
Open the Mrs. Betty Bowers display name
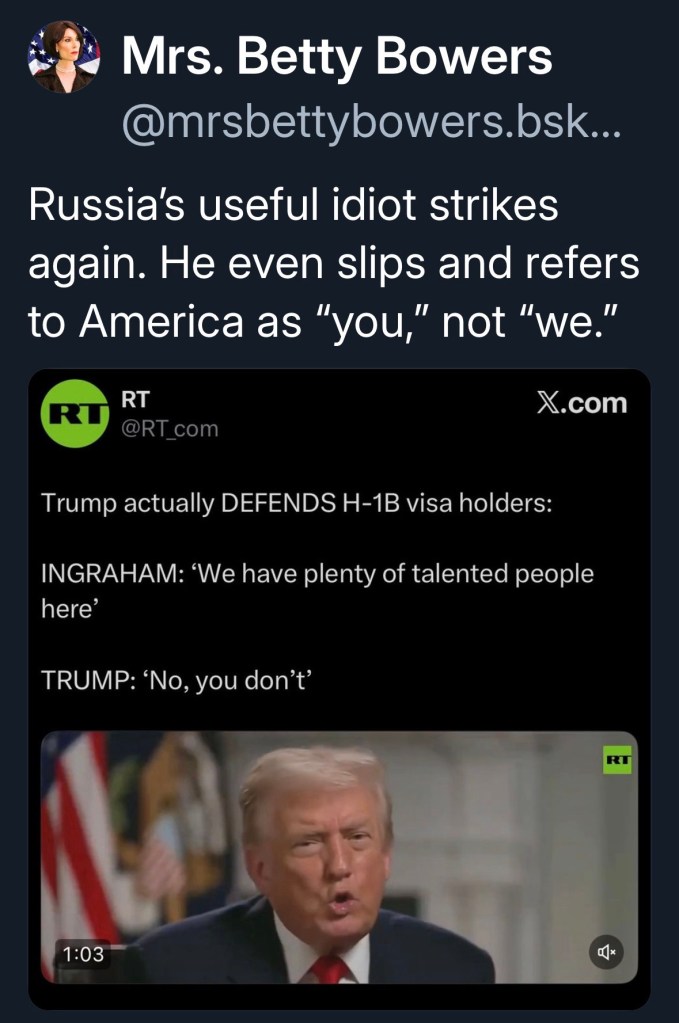tap(337, 57)
